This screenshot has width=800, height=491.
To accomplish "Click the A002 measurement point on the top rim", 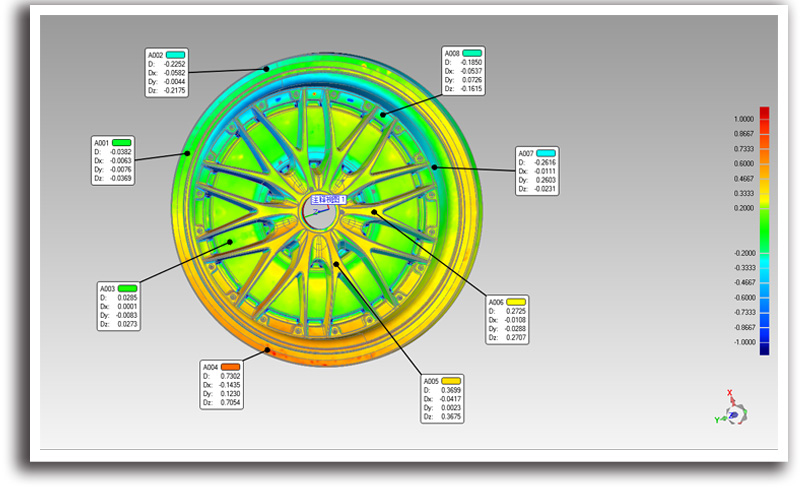I will pyautogui.click(x=266, y=68).
